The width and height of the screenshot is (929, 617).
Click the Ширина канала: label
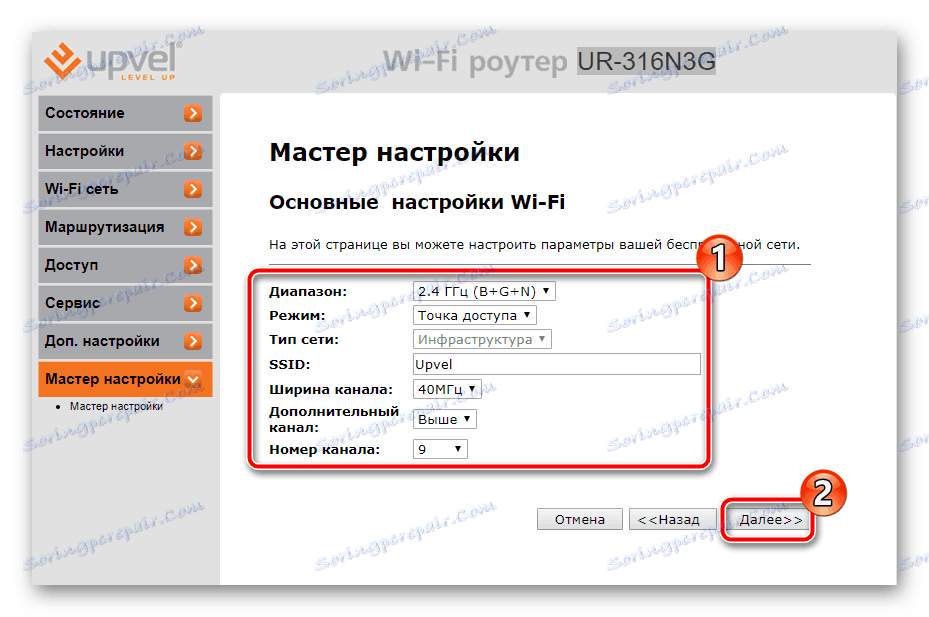pyautogui.click(x=331, y=389)
